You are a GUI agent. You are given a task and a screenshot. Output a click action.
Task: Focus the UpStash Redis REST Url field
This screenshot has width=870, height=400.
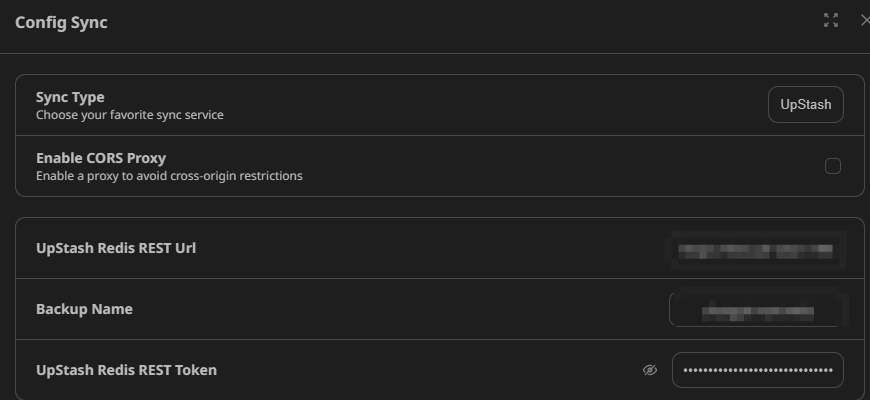(756, 250)
